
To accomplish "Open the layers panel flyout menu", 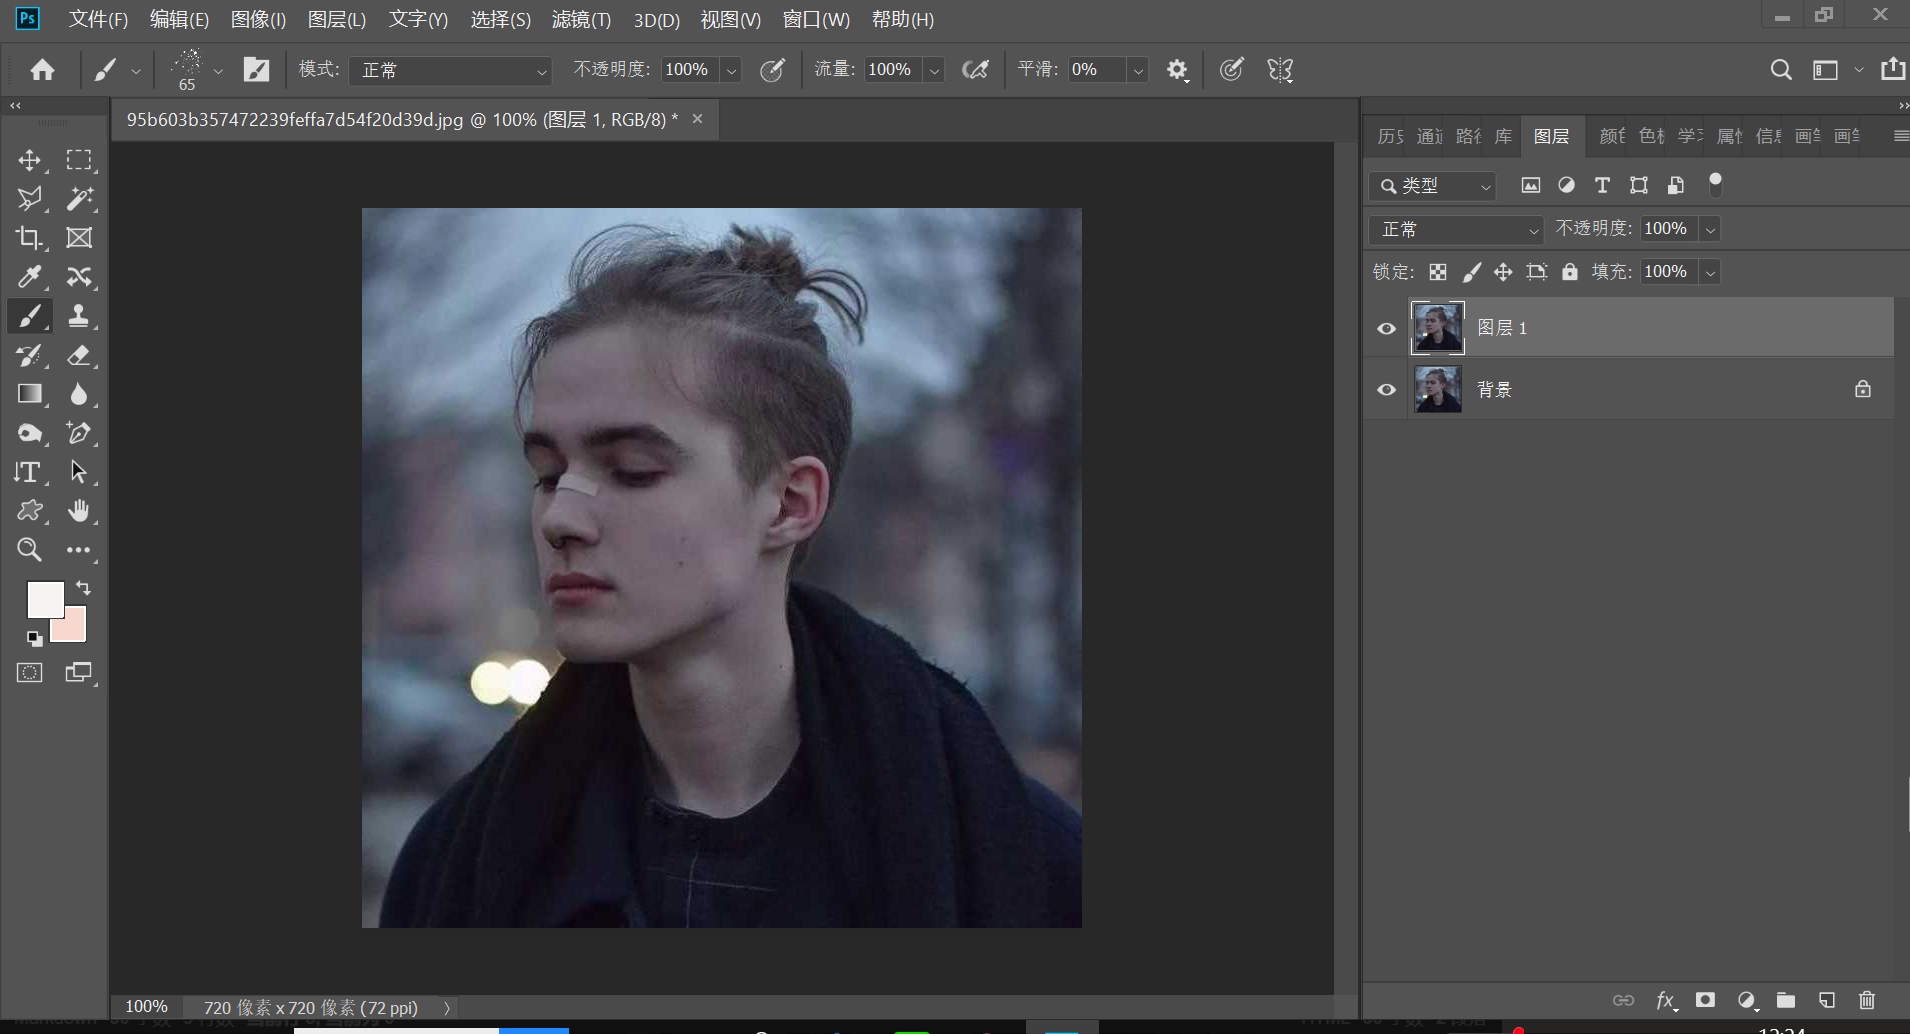I will [1901, 136].
